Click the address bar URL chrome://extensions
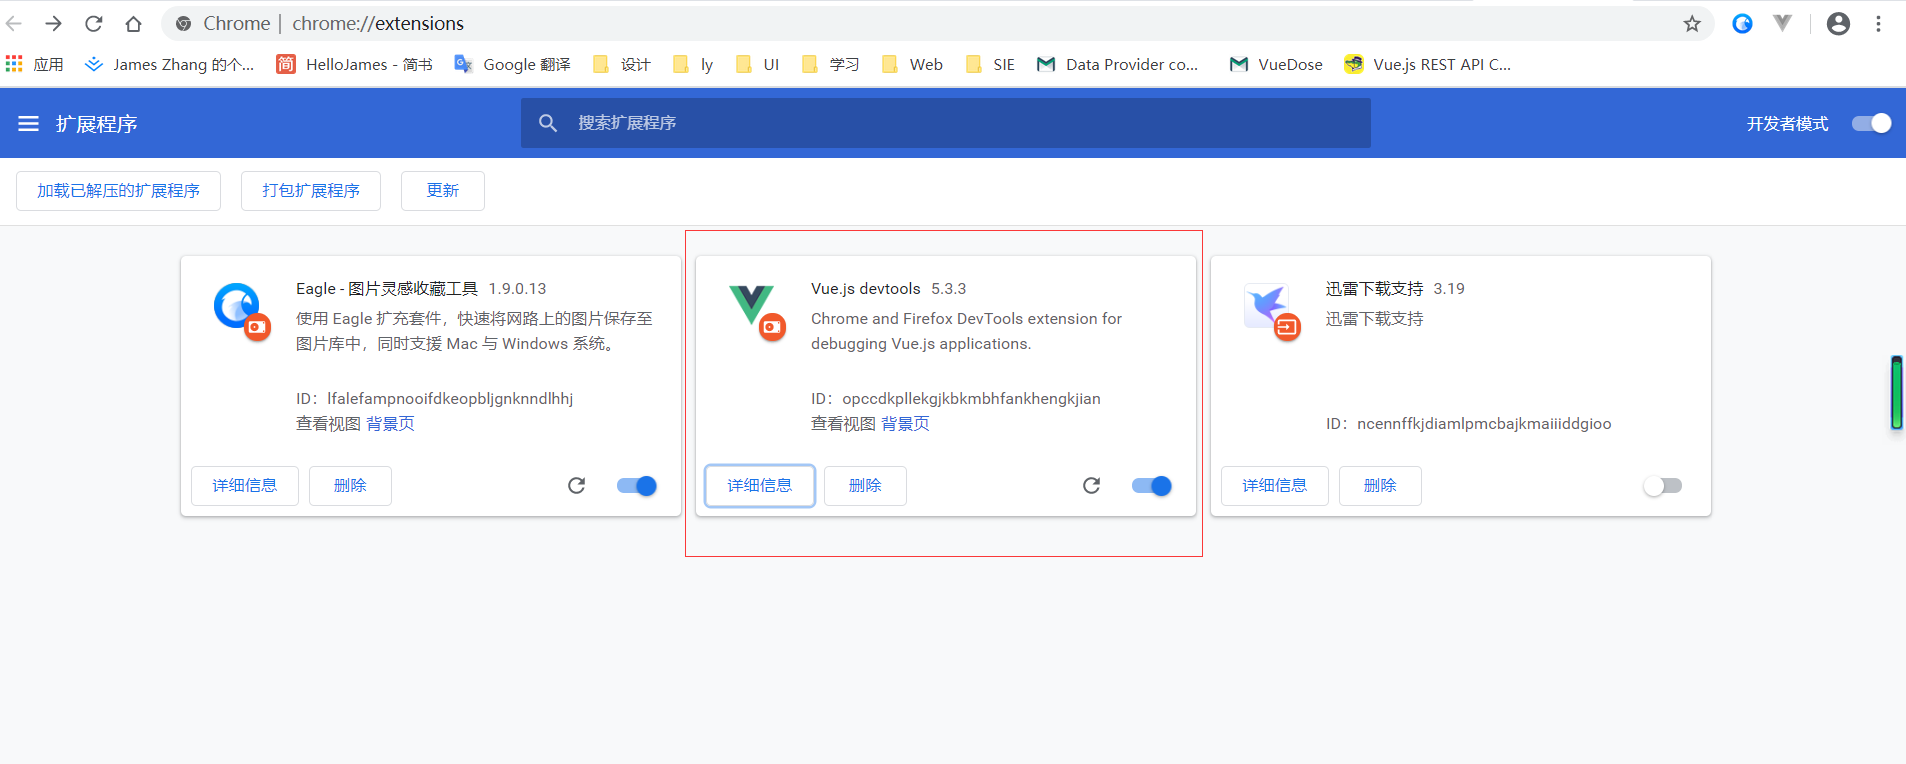Image resolution: width=1906 pixels, height=764 pixels. tap(378, 23)
